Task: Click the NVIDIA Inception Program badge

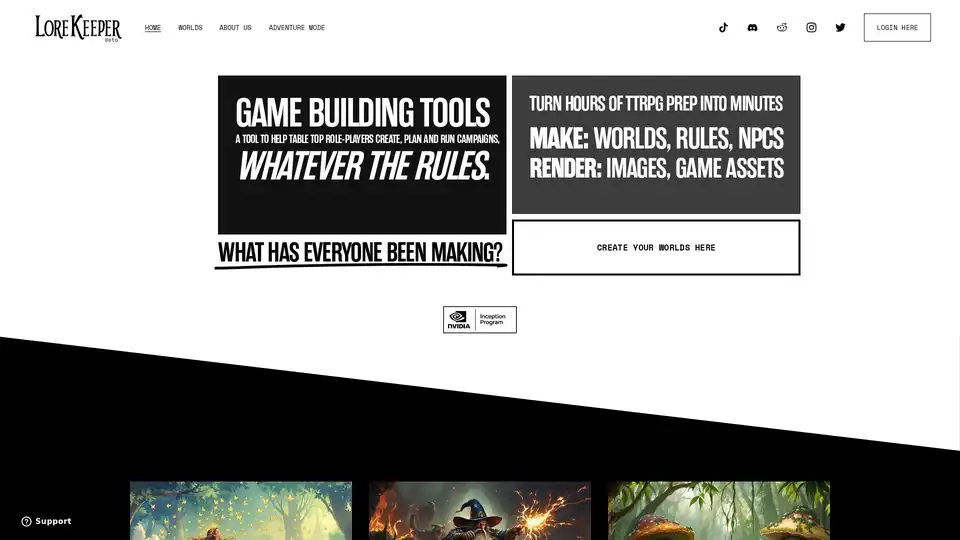Action: [480, 319]
